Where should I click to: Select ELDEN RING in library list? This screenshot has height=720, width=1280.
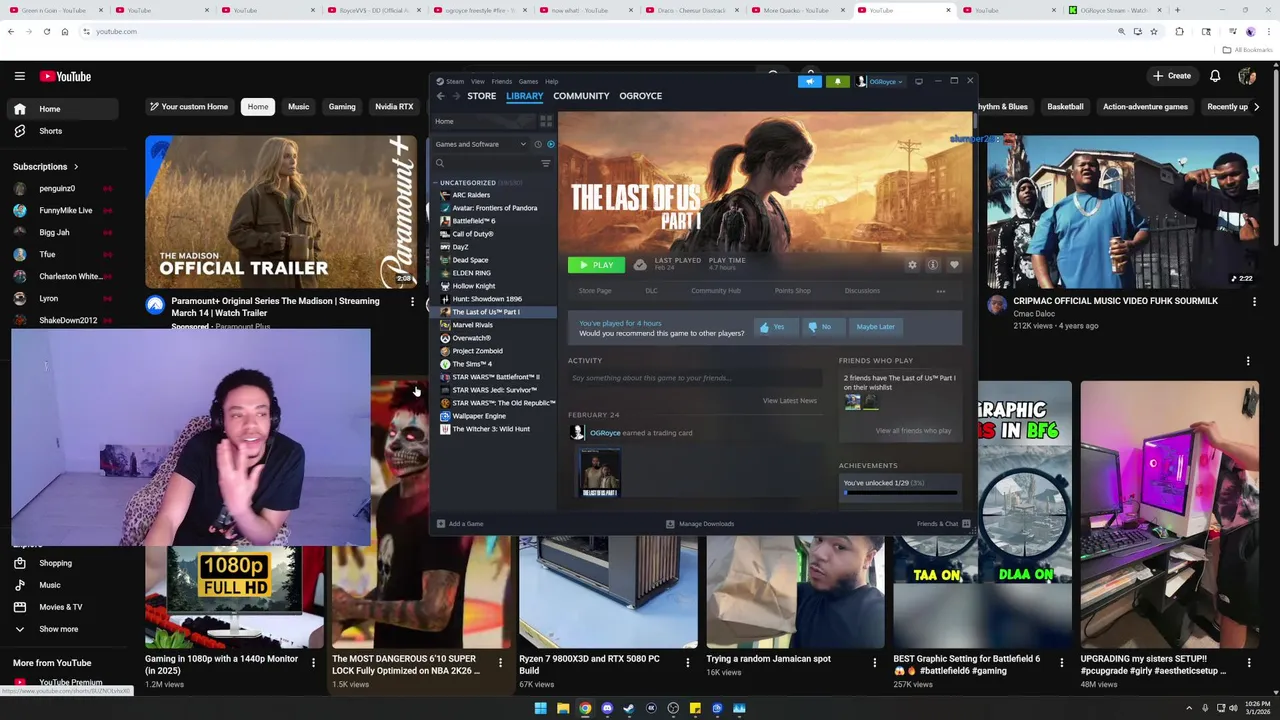(x=471, y=273)
